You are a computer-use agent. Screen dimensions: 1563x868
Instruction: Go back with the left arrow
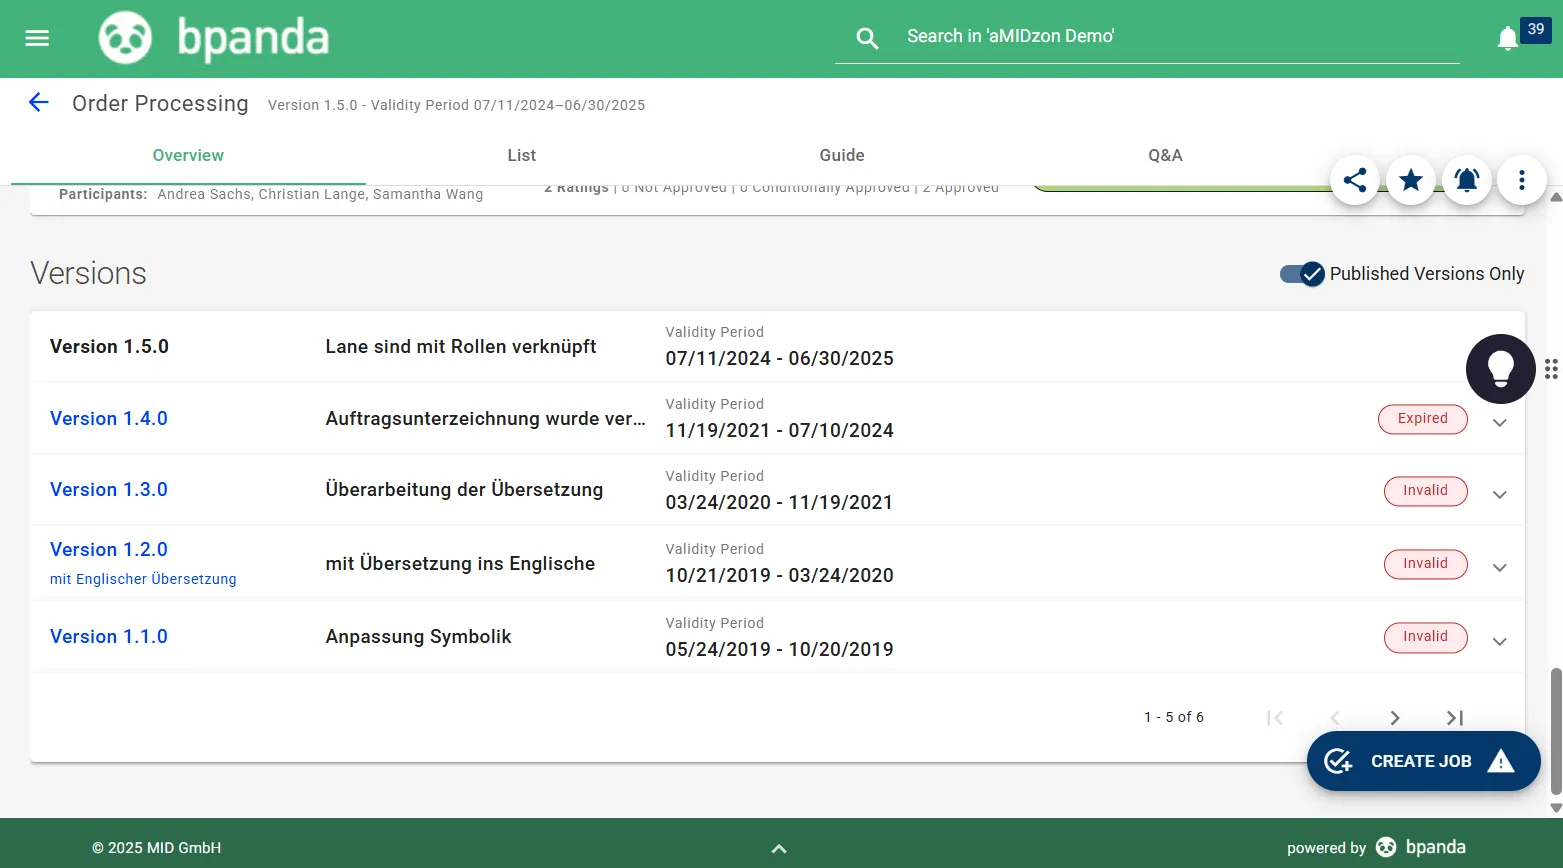pos(39,102)
